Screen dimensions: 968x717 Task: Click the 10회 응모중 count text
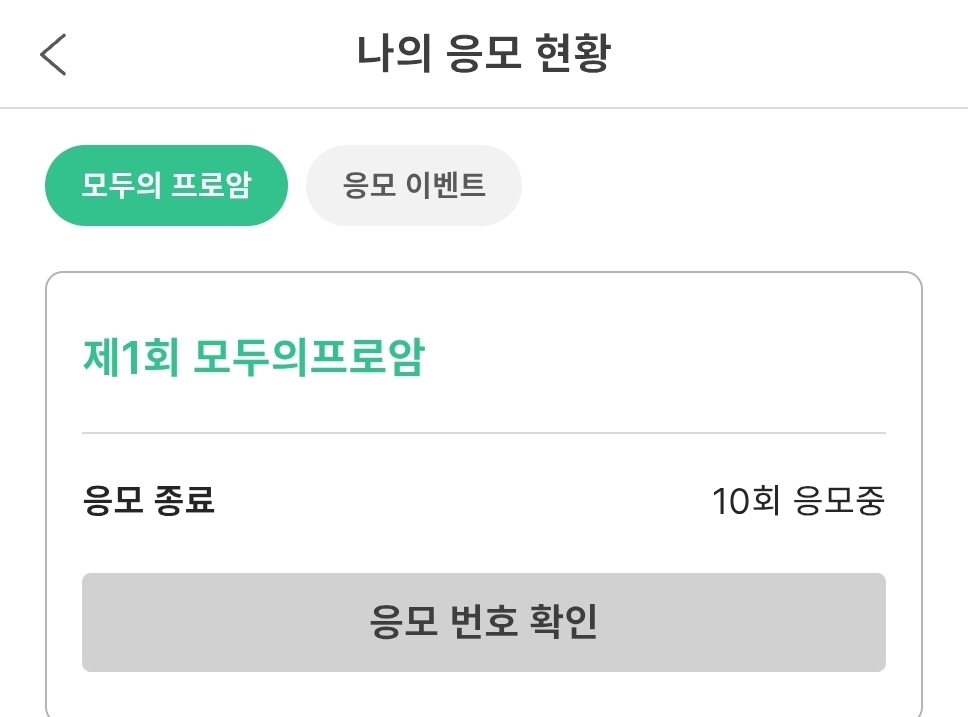click(x=798, y=500)
